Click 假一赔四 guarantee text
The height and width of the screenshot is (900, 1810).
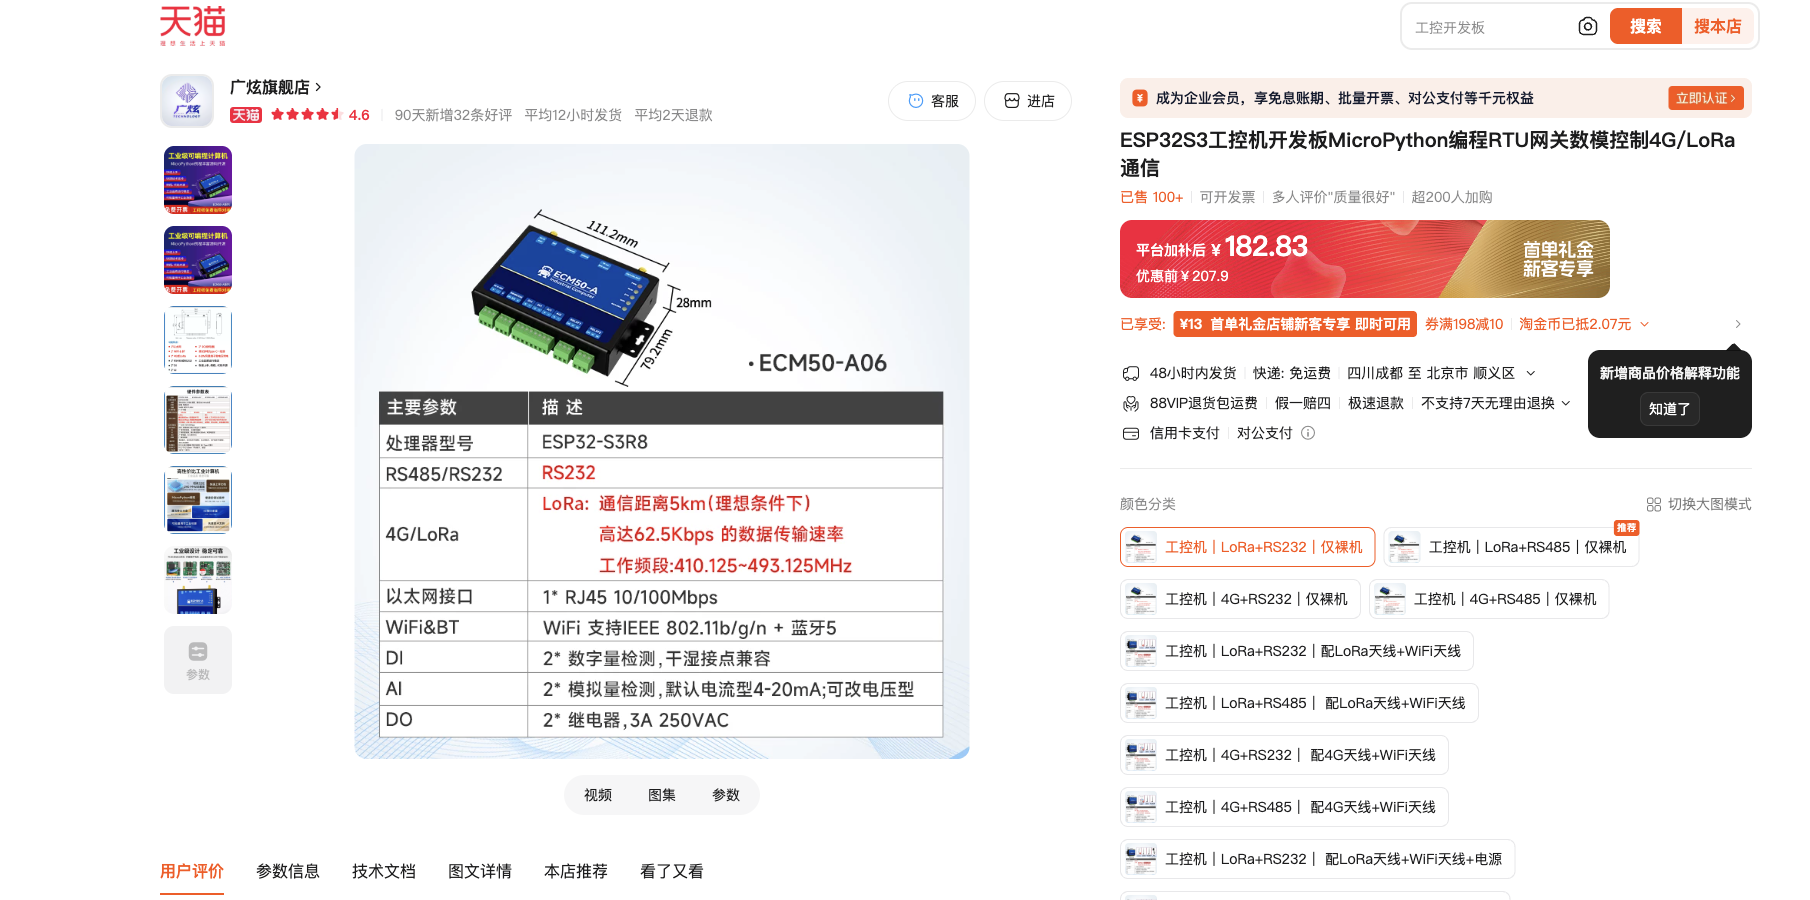(x=1303, y=403)
